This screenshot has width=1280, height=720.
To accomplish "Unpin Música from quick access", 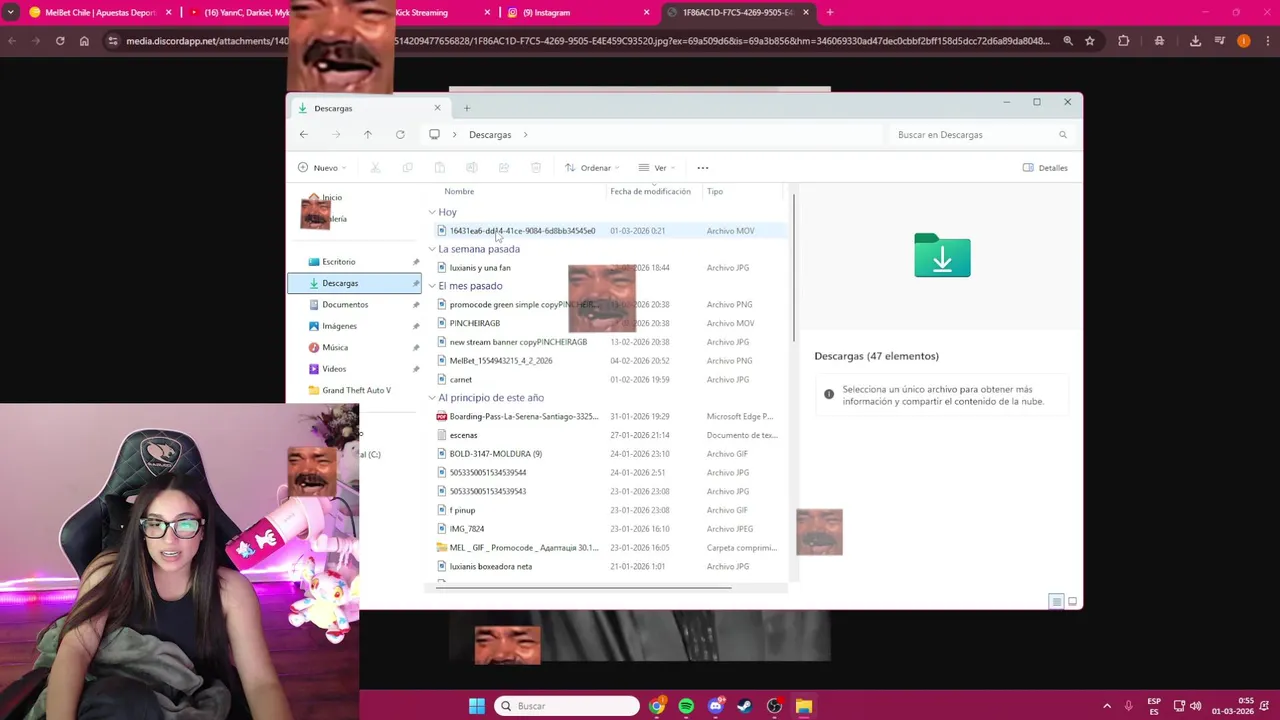I will pyautogui.click(x=416, y=347).
